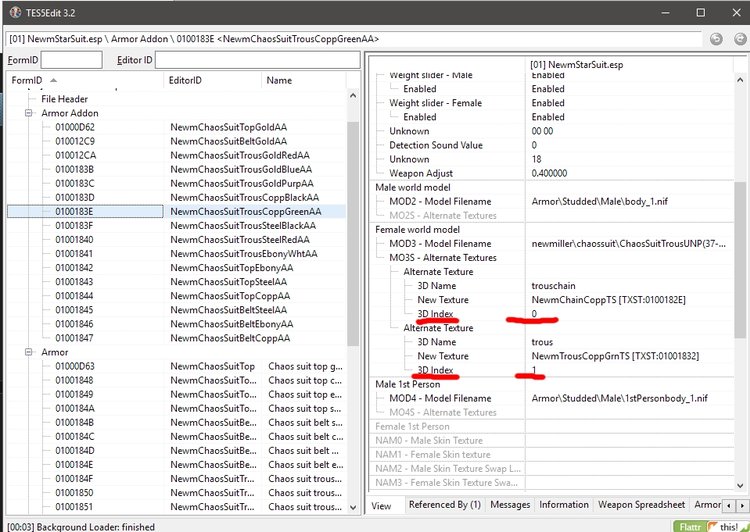The width and height of the screenshot is (750, 532).
Task: Click the [01] NewmStarSuit.esp column header
Action: [576, 65]
